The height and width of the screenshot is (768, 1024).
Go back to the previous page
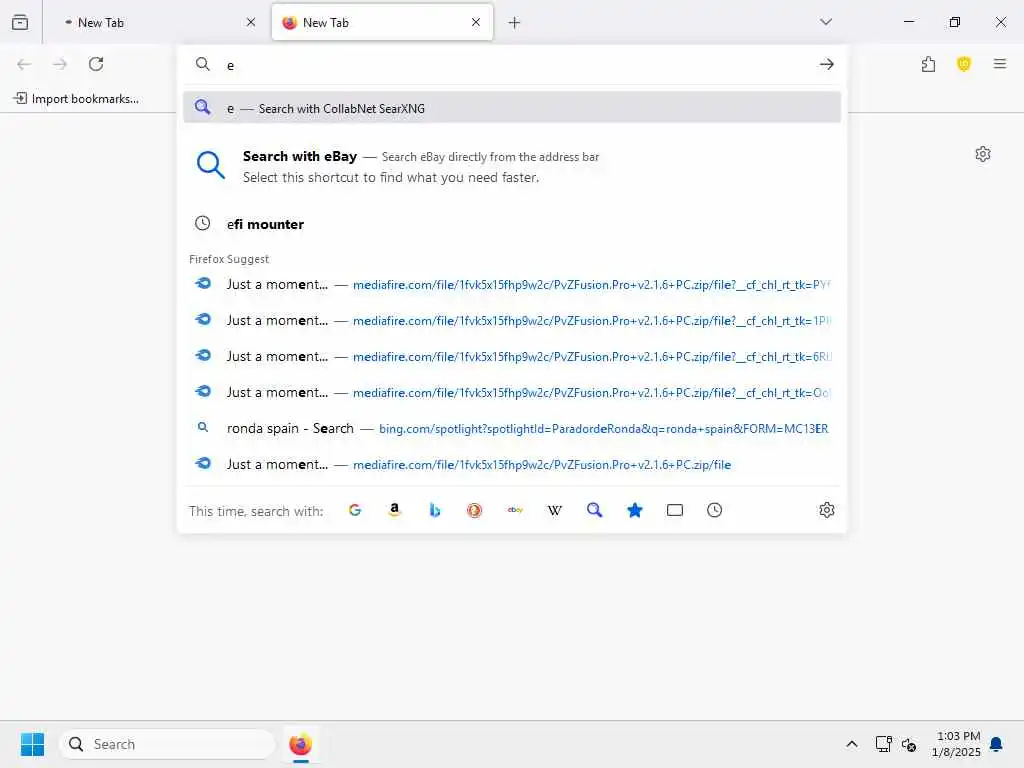click(x=24, y=64)
